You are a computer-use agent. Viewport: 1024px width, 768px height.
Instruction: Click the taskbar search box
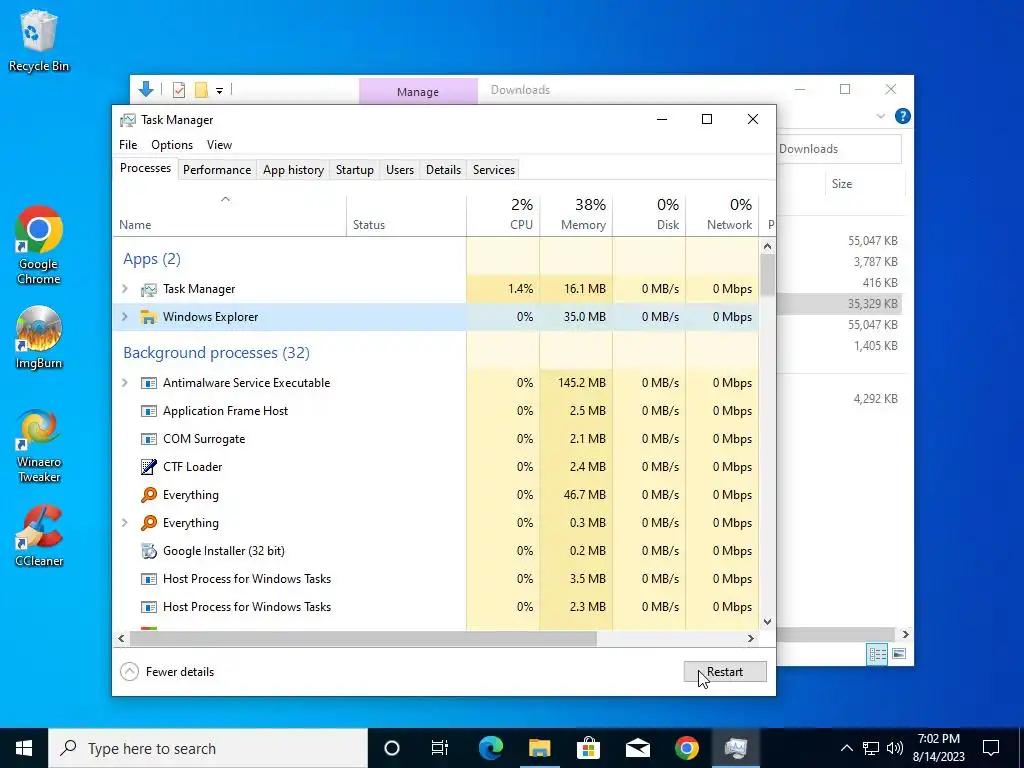[208, 748]
